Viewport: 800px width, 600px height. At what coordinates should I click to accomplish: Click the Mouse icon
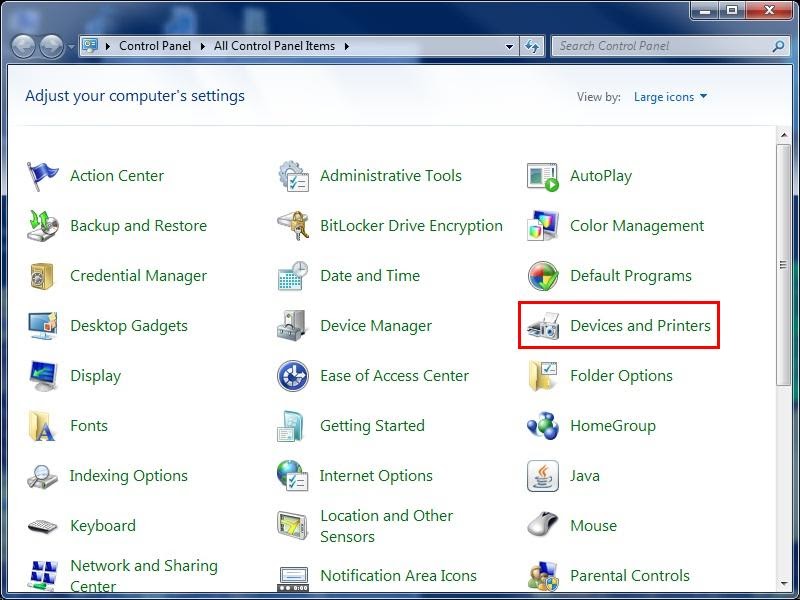(542, 524)
